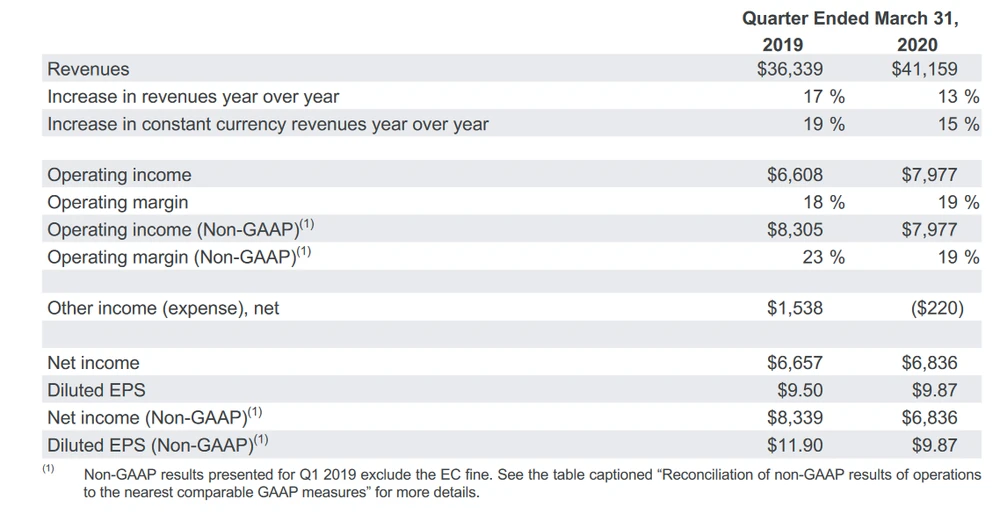Click the $11.90 Non-GAAP diluted EPS value
1000x514 pixels.
coord(795,444)
